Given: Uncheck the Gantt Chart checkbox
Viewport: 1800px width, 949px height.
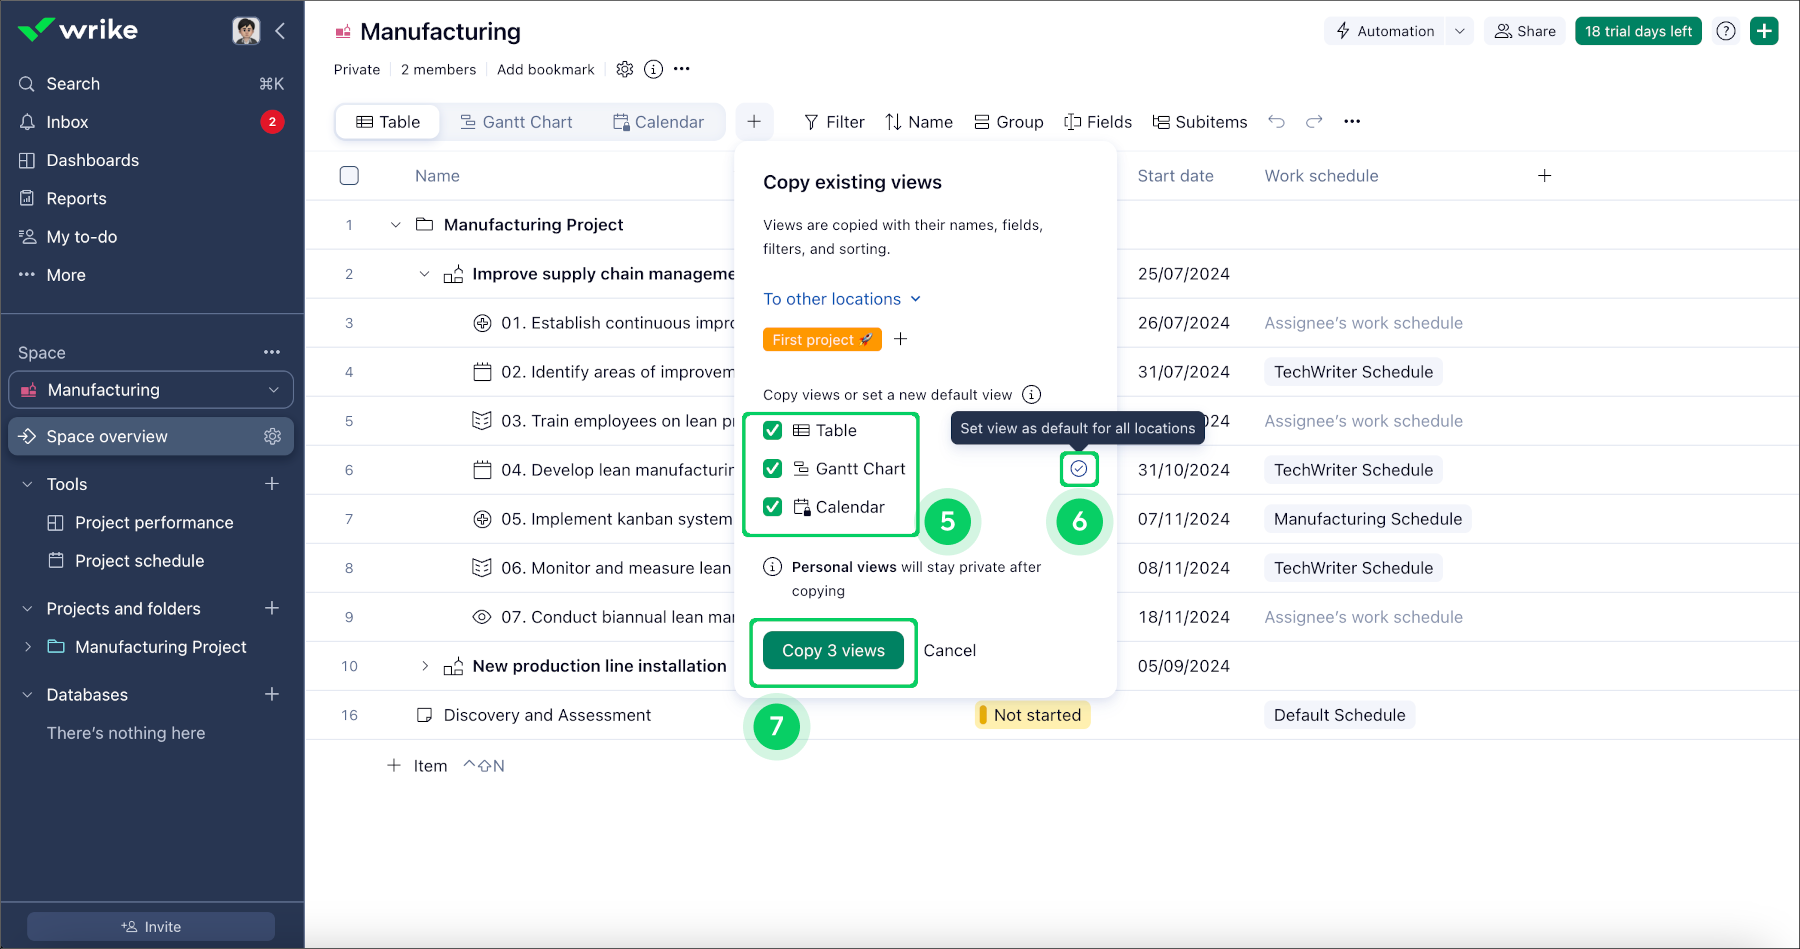Looking at the screenshot, I should point(773,469).
